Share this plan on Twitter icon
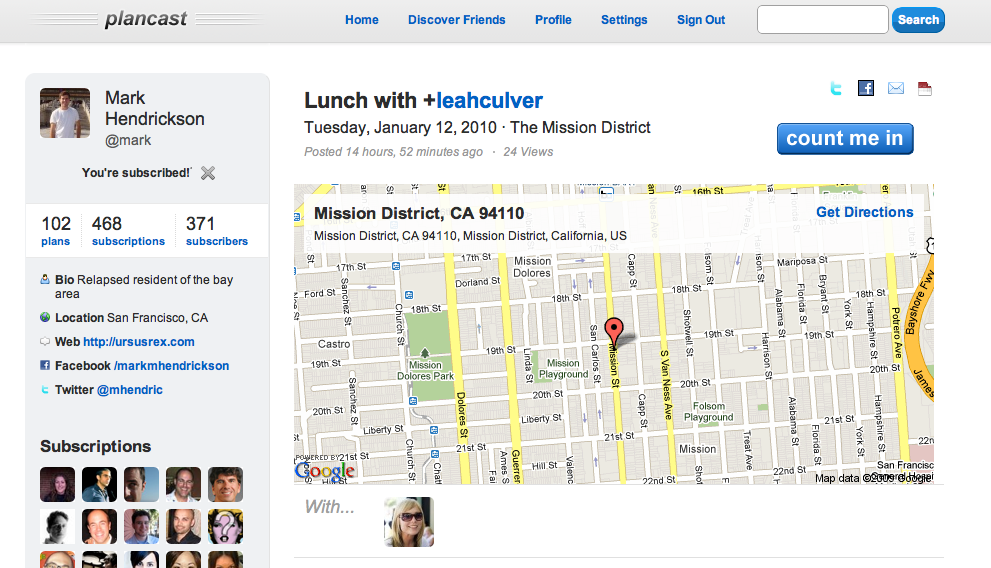This screenshot has width=991, height=568. coord(836,88)
